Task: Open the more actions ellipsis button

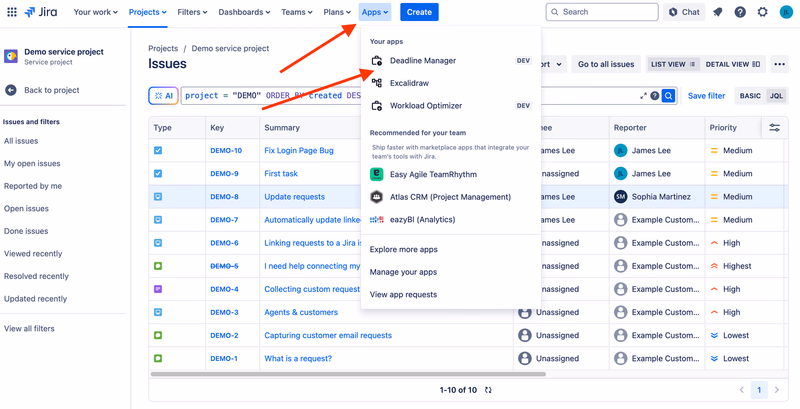Action: point(779,64)
